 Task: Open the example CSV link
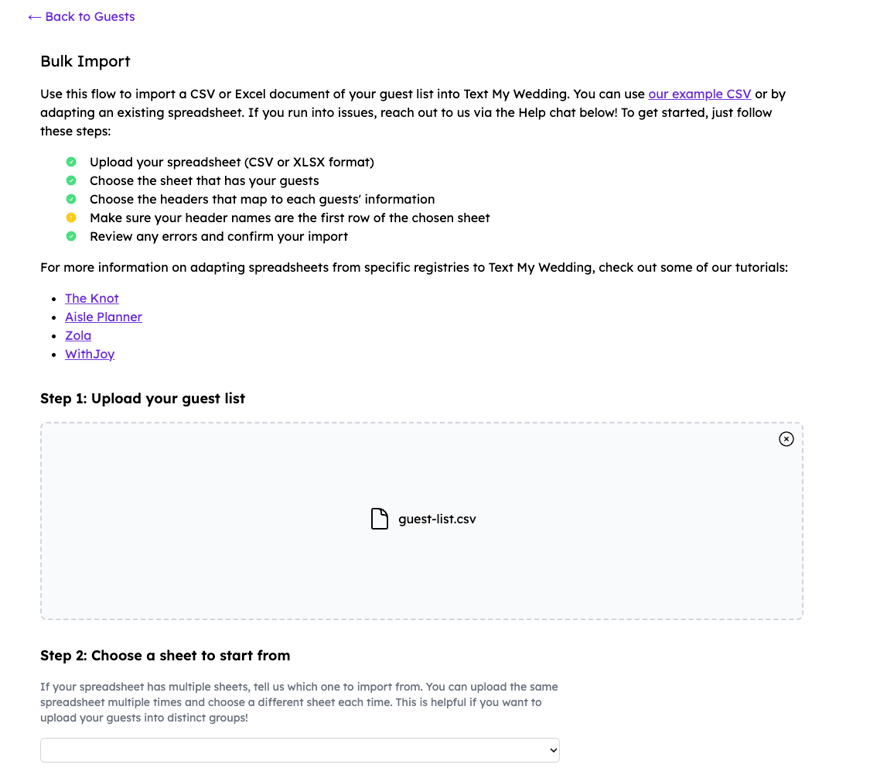tap(699, 94)
